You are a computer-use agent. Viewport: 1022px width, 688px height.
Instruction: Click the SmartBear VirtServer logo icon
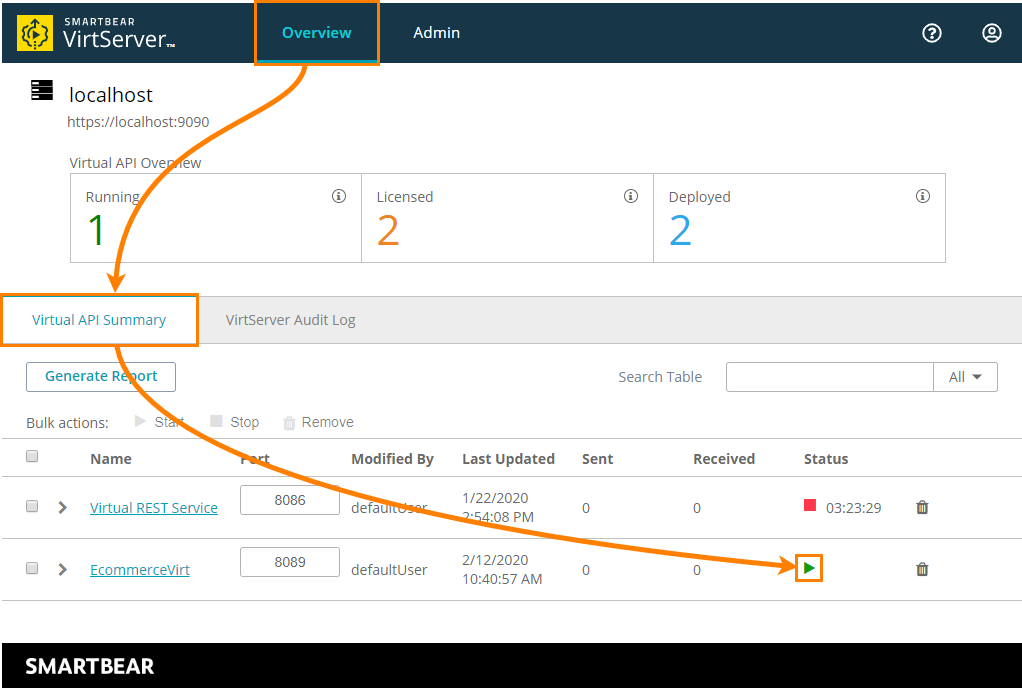(x=35, y=33)
